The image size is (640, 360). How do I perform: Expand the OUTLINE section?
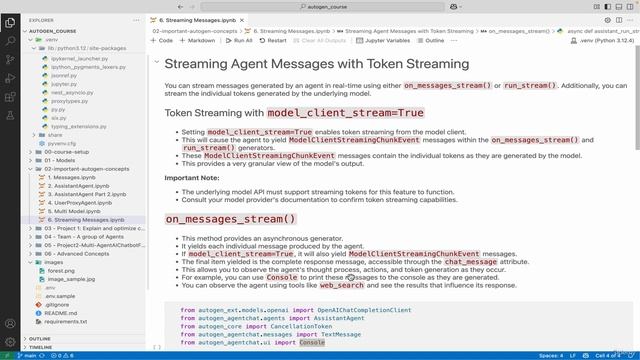(83, 339)
